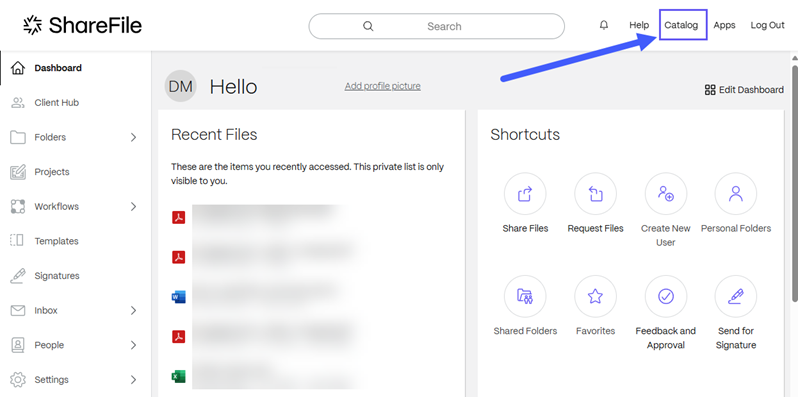Click the page vertical scrollbar
Screen dimensions: 799x397
795,182
